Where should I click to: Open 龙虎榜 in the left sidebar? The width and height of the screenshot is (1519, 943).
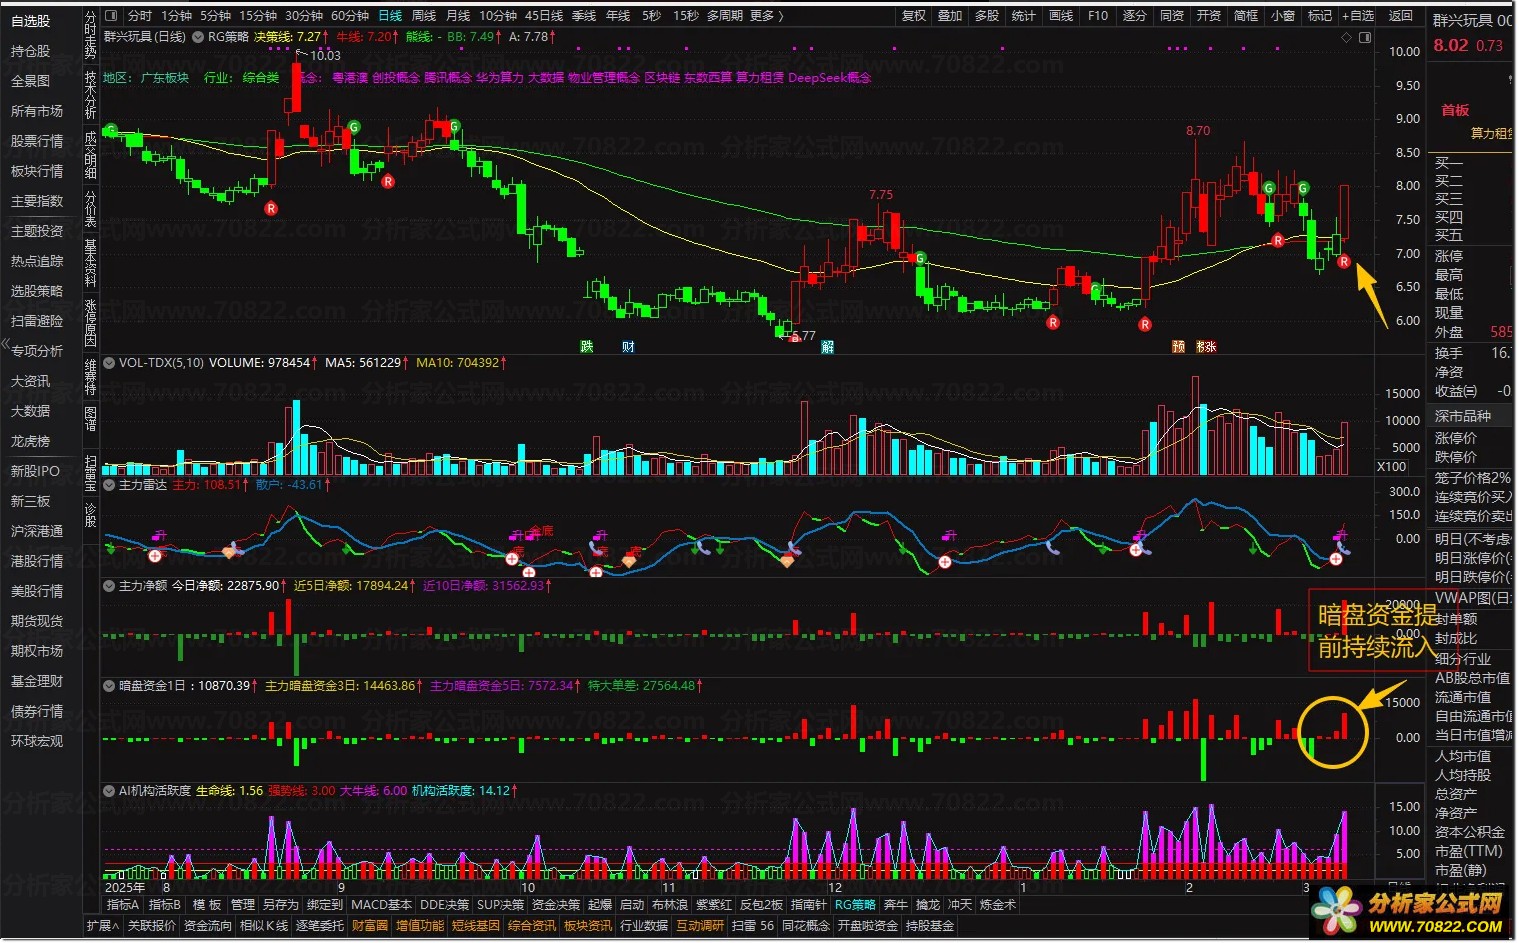point(30,440)
